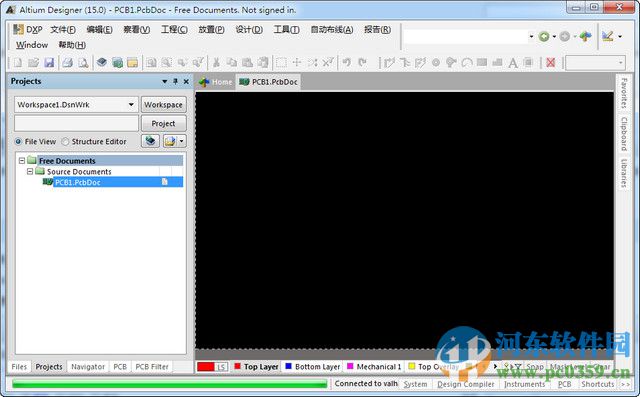Click the blue Save floppy icon
Image resolution: width=640 pixels, height=397 pixels.
(49, 62)
